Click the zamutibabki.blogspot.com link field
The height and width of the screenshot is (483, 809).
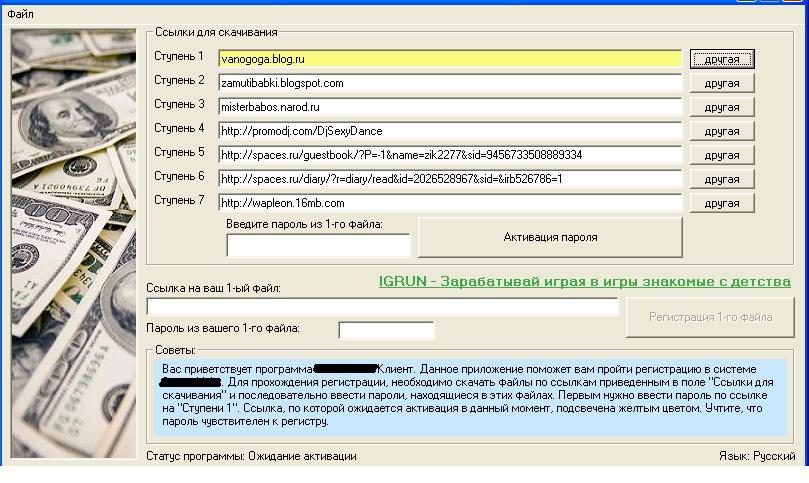450,83
